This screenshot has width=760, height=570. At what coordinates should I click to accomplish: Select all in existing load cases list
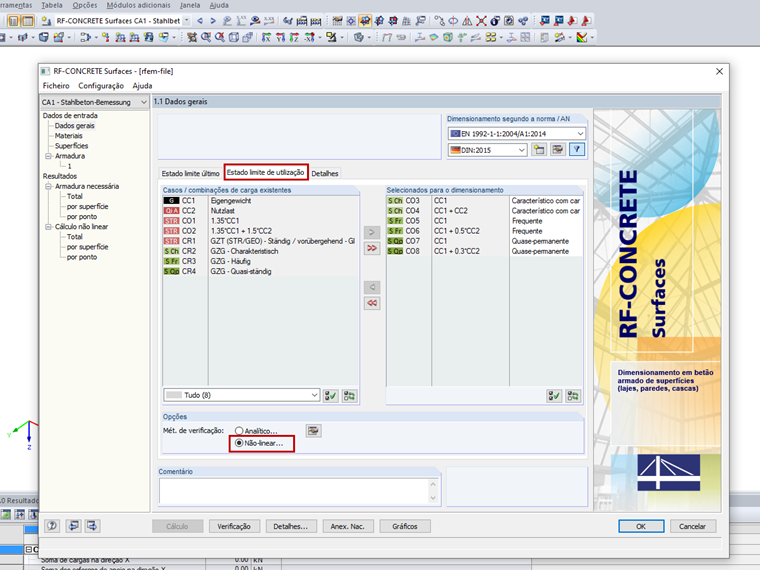(331, 396)
